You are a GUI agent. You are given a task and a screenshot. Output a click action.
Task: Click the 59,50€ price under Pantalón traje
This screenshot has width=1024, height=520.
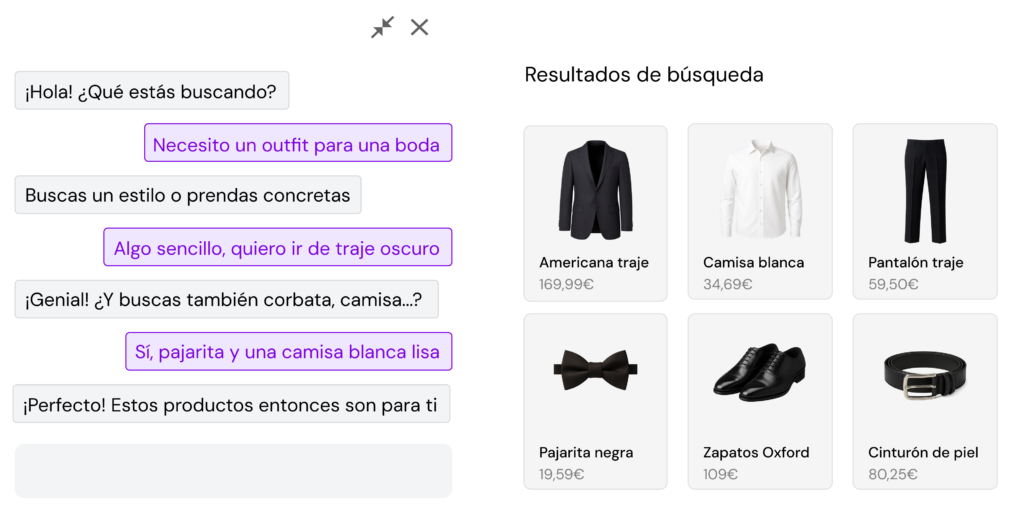pyautogui.click(x=893, y=284)
